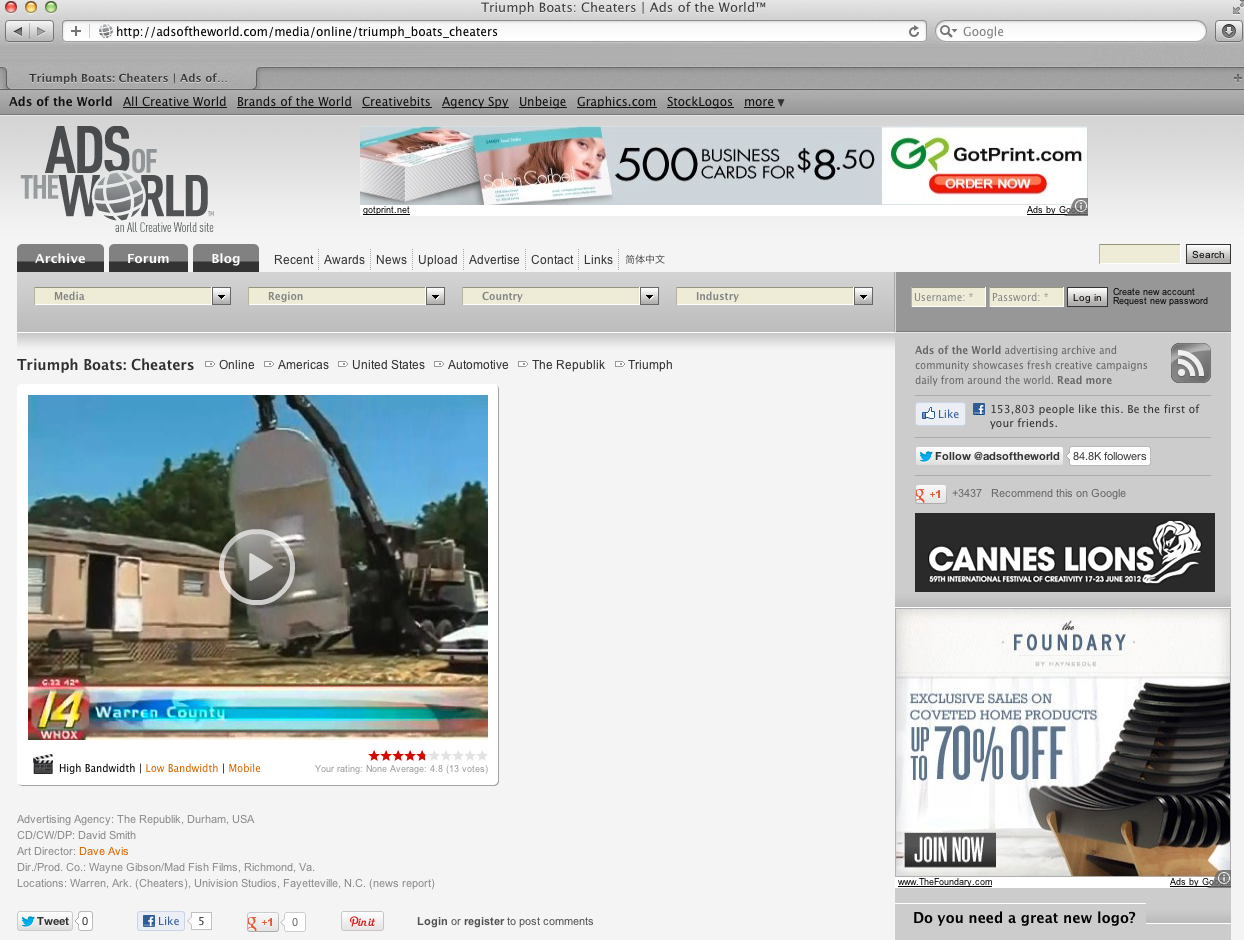Go forward with Safari's forward arrow
Viewport: 1244px width, 940px height.
[x=42, y=31]
